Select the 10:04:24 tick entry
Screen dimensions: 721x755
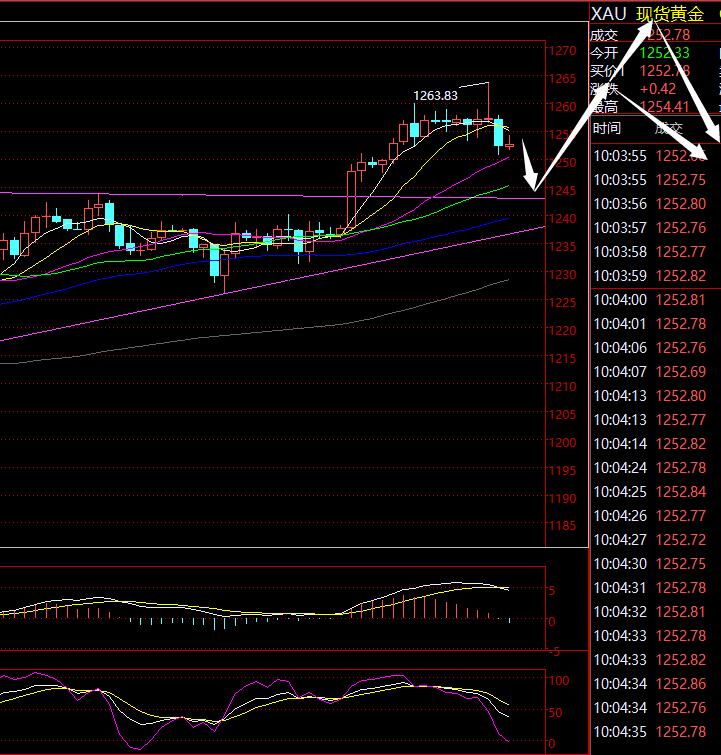[x=654, y=468]
